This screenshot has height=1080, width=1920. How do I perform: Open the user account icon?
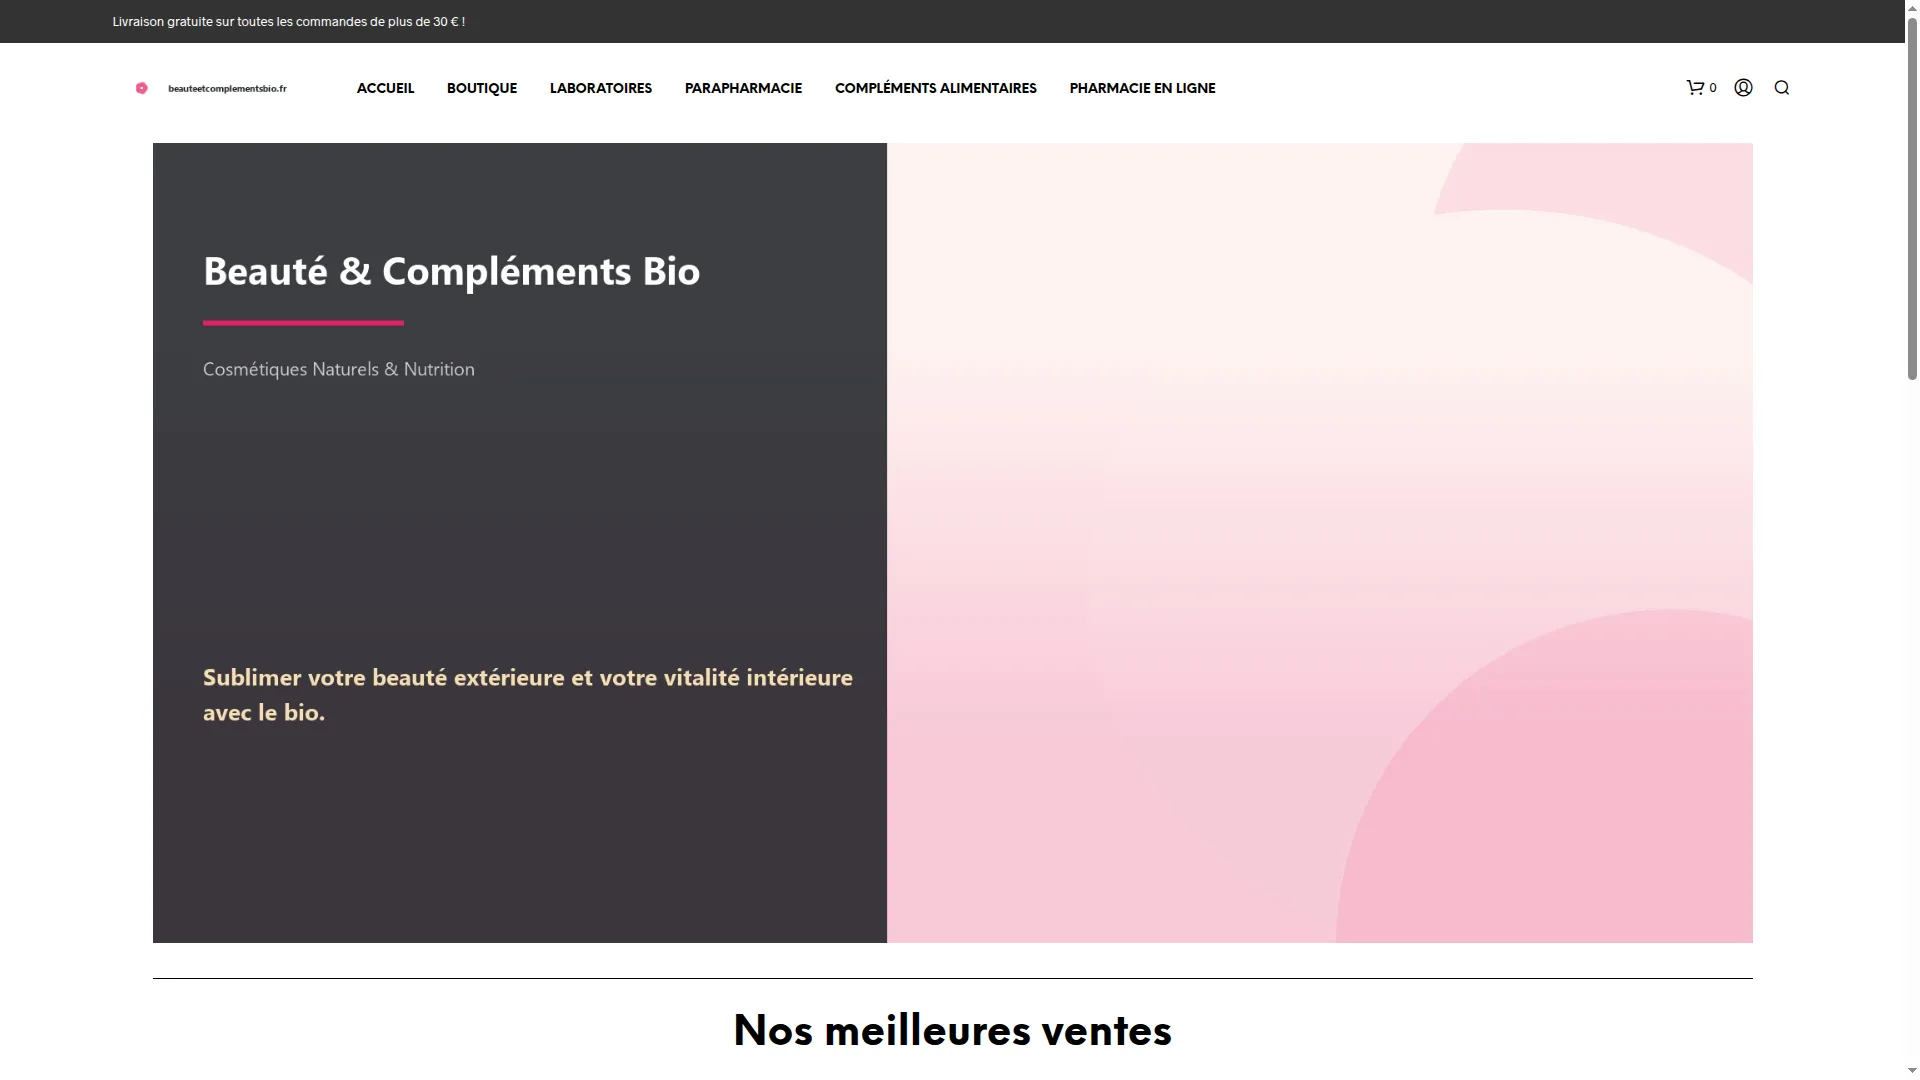tap(1743, 88)
